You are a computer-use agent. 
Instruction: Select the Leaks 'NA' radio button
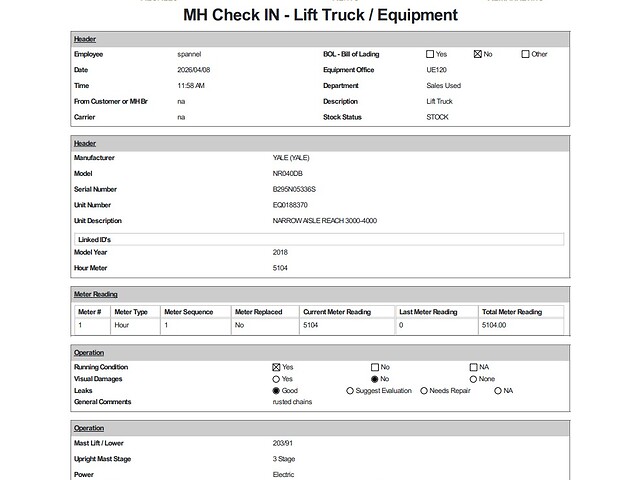tap(498, 391)
